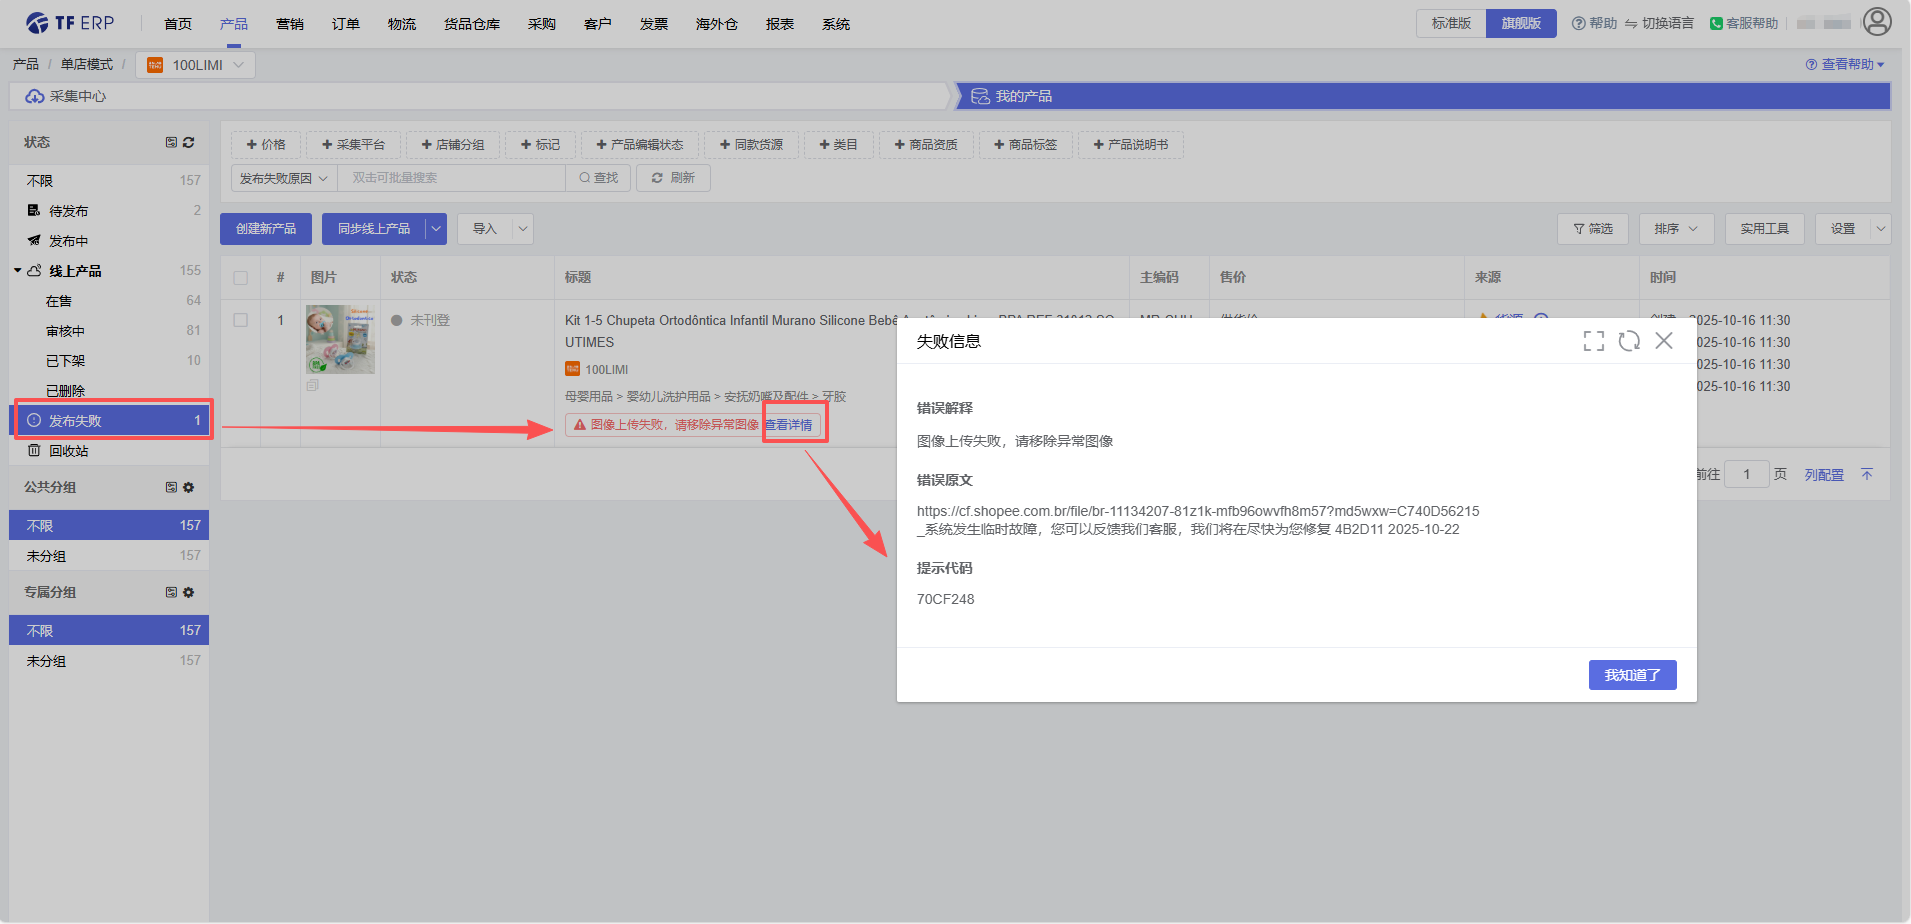Open the 100LIMI store dropdown
Viewport: 1911px width, 924px height.
tap(196, 65)
